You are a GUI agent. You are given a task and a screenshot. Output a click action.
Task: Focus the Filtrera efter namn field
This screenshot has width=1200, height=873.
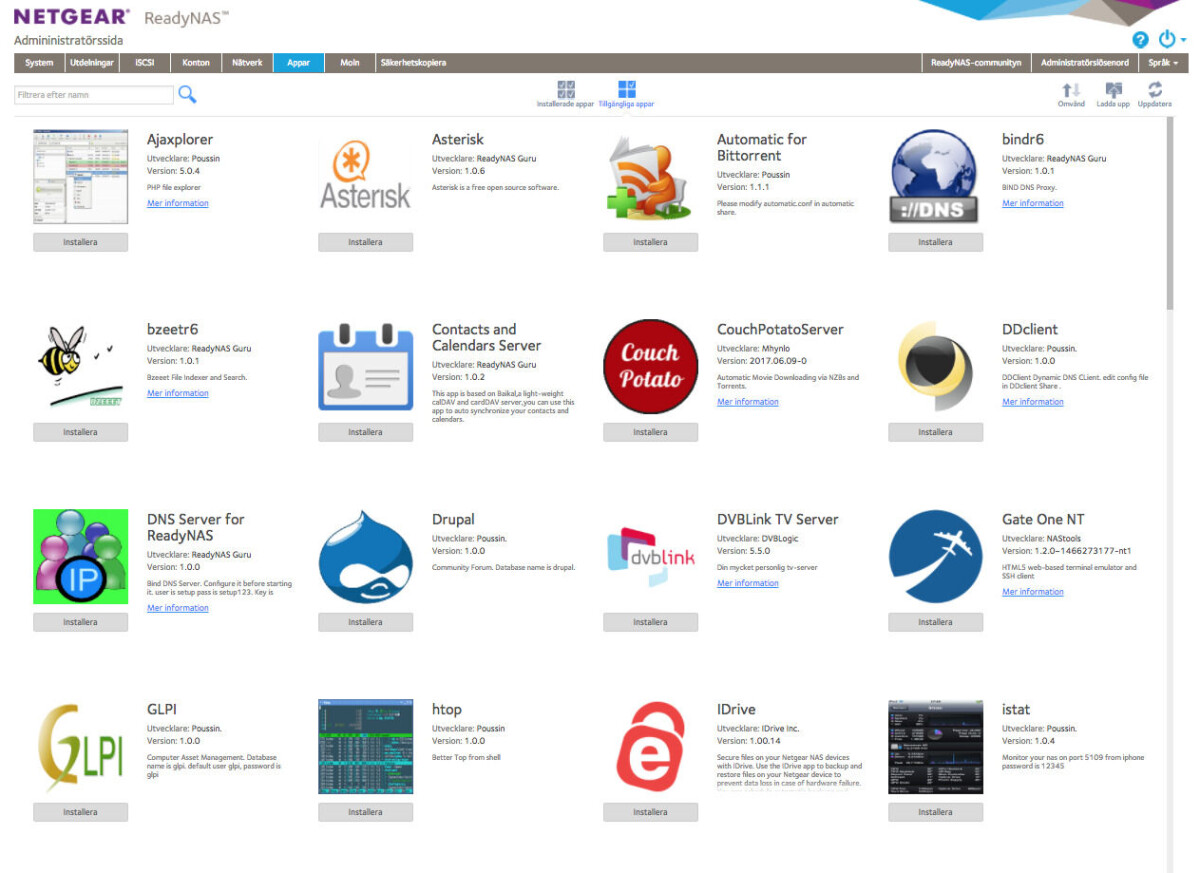[x=94, y=95]
